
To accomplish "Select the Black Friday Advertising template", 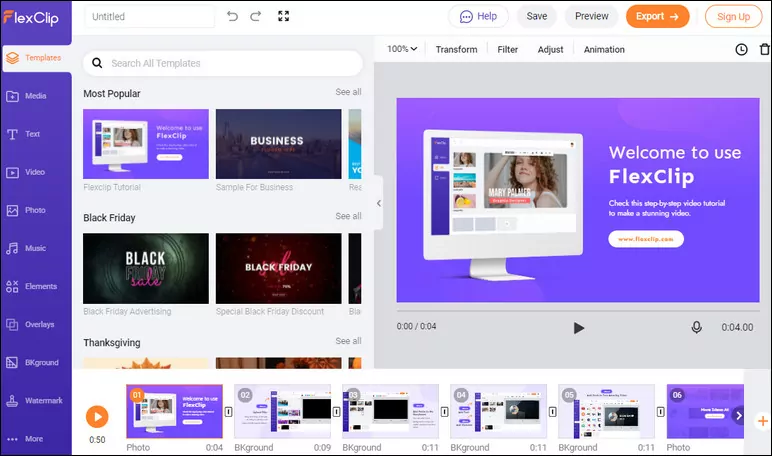I will click(146, 268).
